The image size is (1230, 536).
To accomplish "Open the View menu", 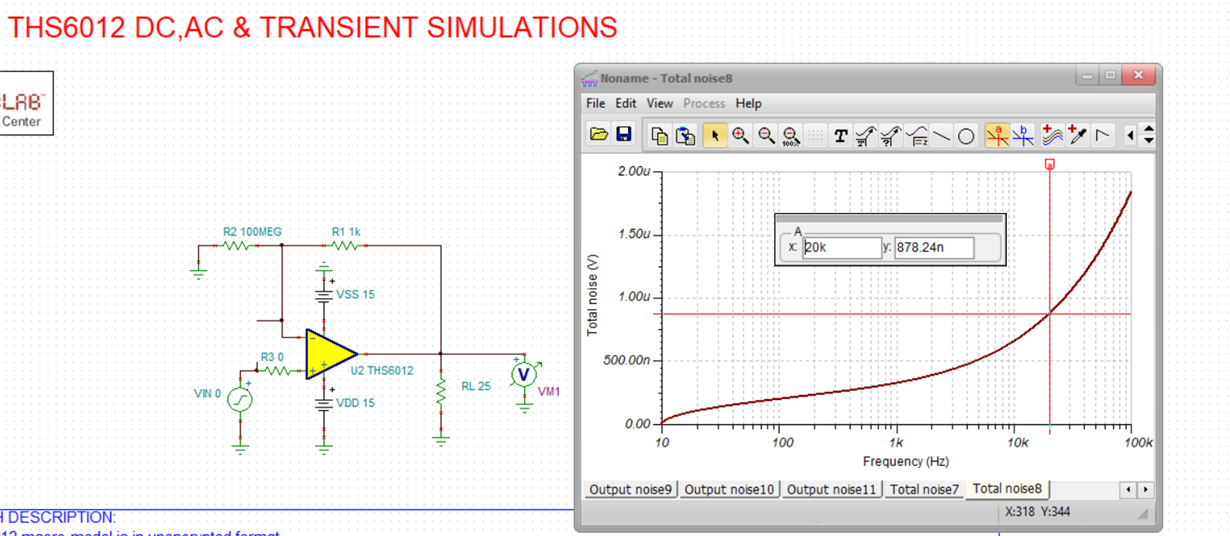I will coord(660,103).
